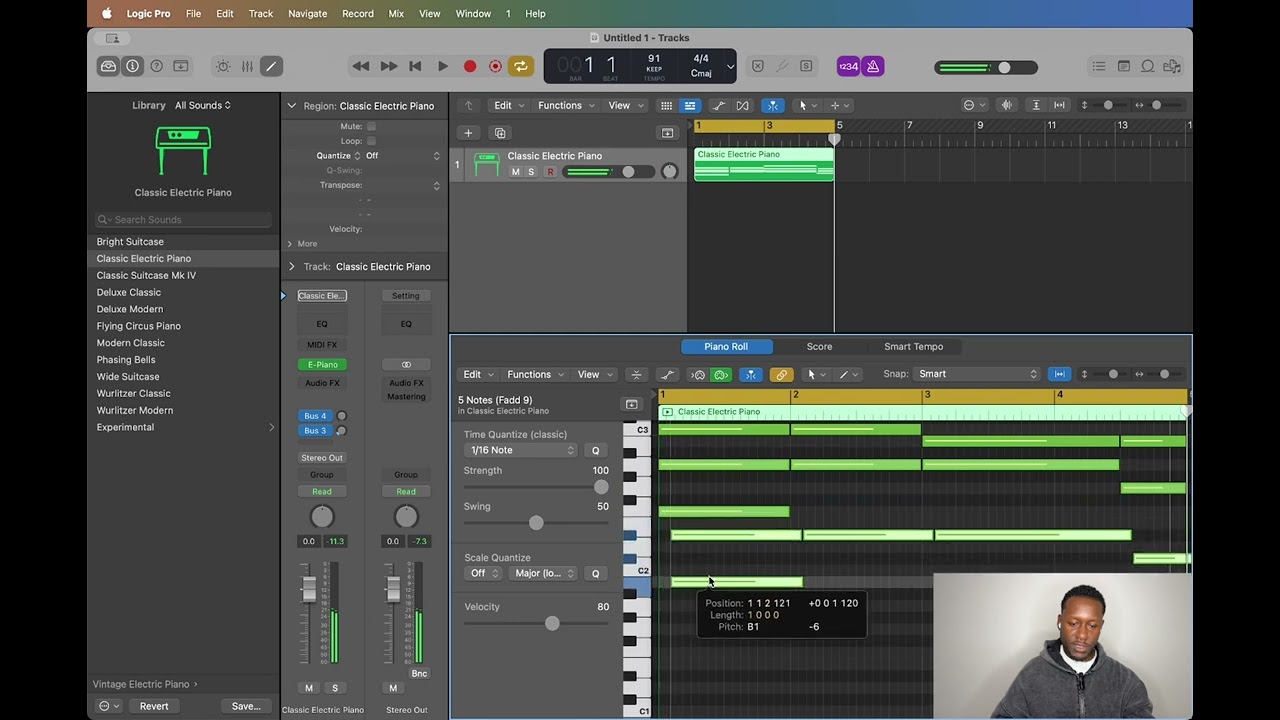Record-enable the Classic Electric Piano track

point(549,172)
